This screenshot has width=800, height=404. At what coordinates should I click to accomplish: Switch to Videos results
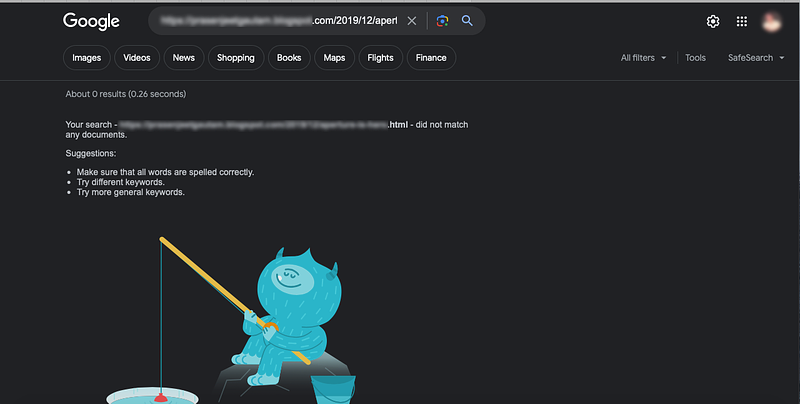point(137,58)
